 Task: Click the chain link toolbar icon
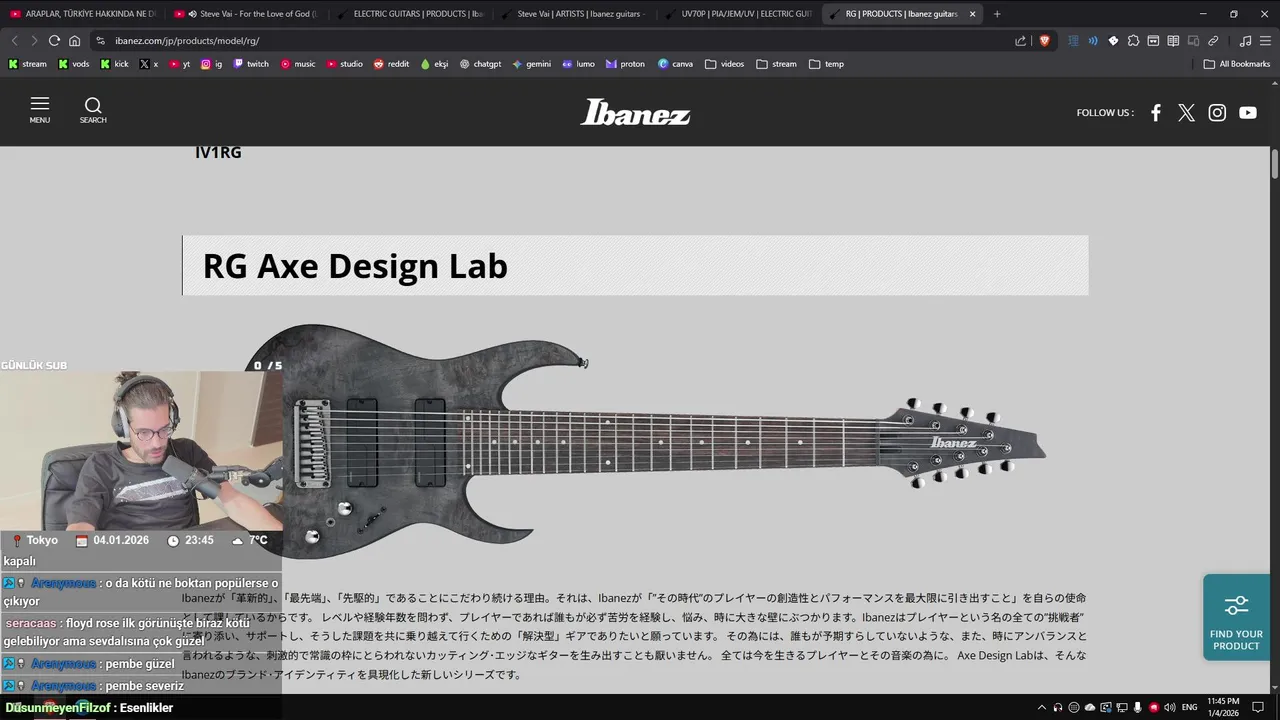point(1213,41)
